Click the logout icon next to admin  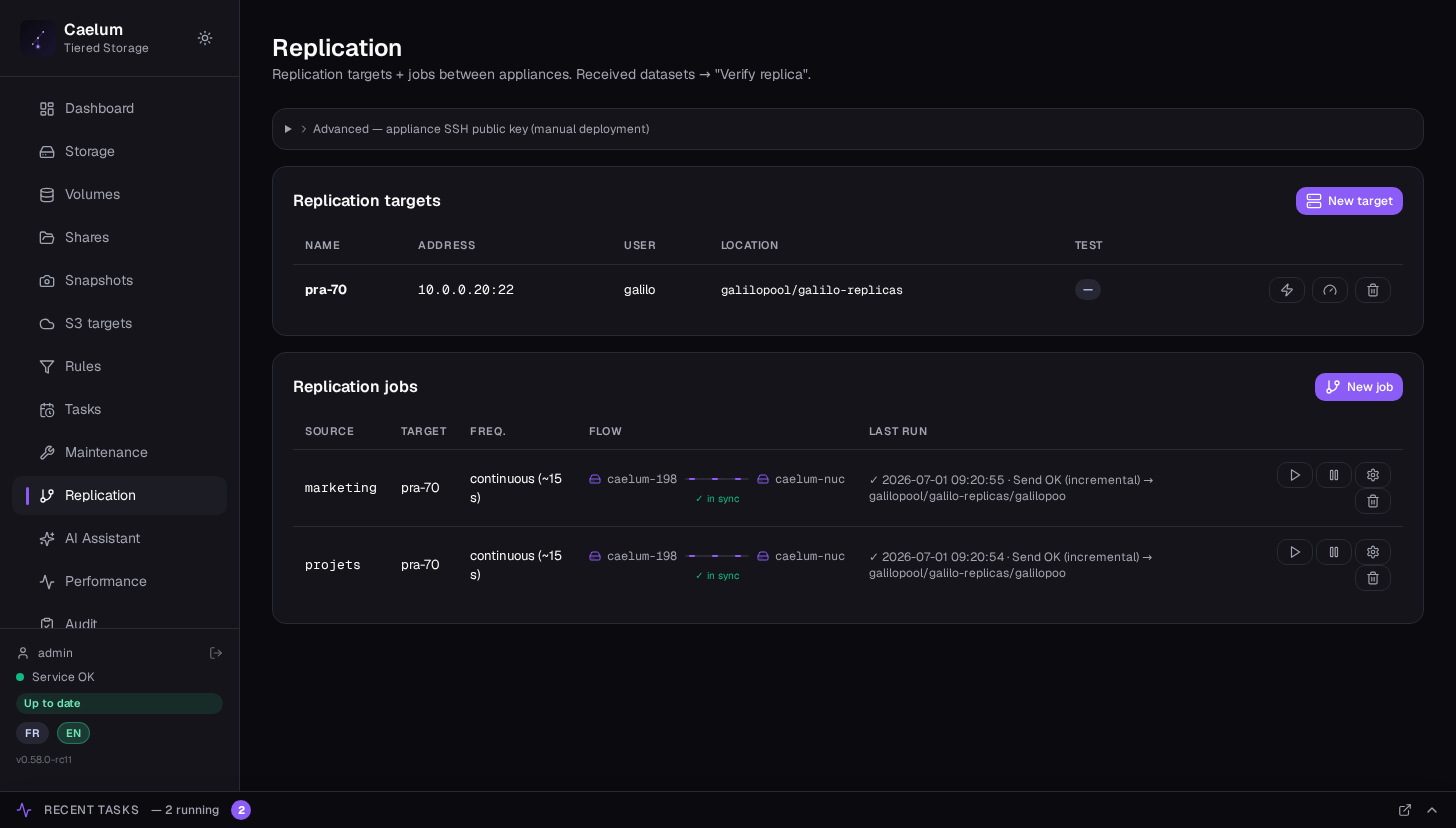coord(215,653)
